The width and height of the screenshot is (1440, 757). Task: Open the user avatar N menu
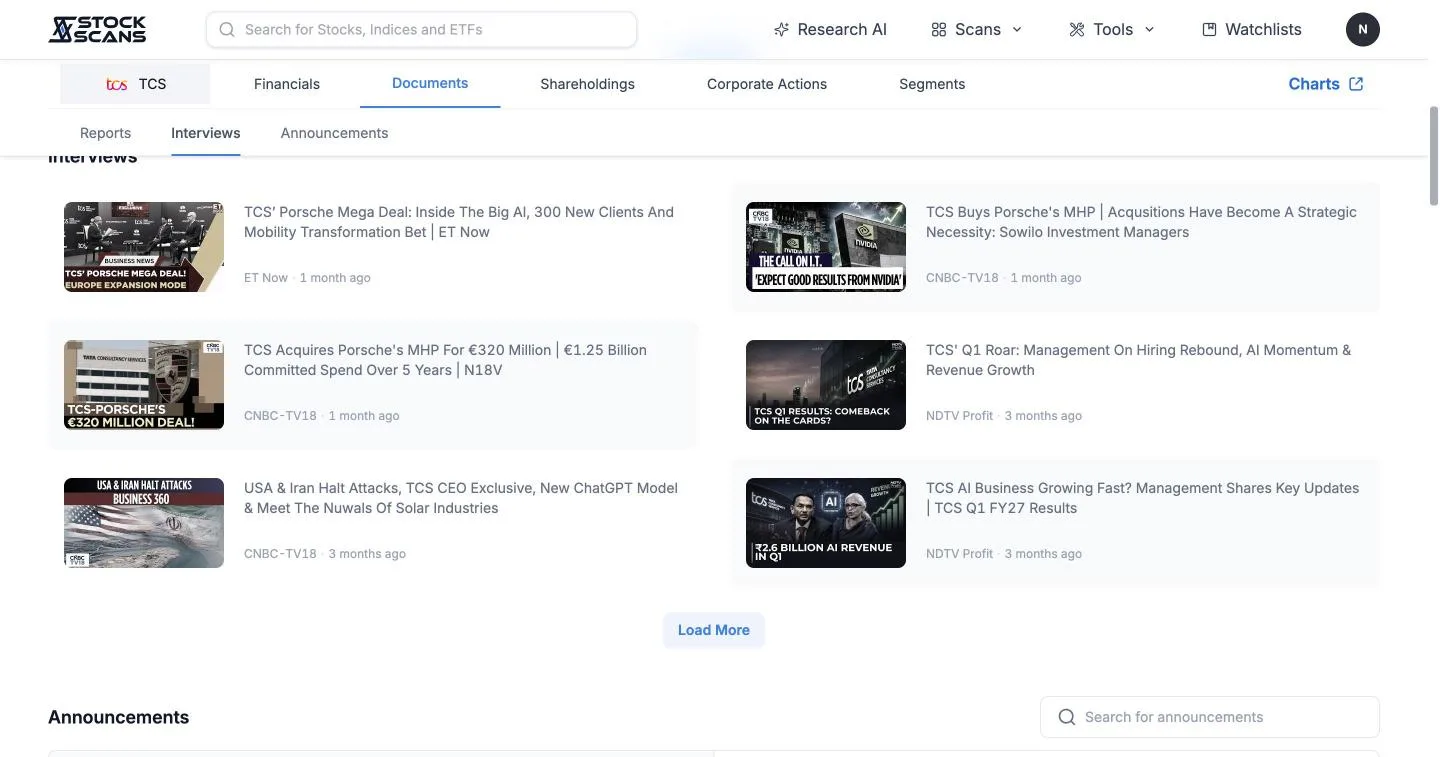[1362, 30]
